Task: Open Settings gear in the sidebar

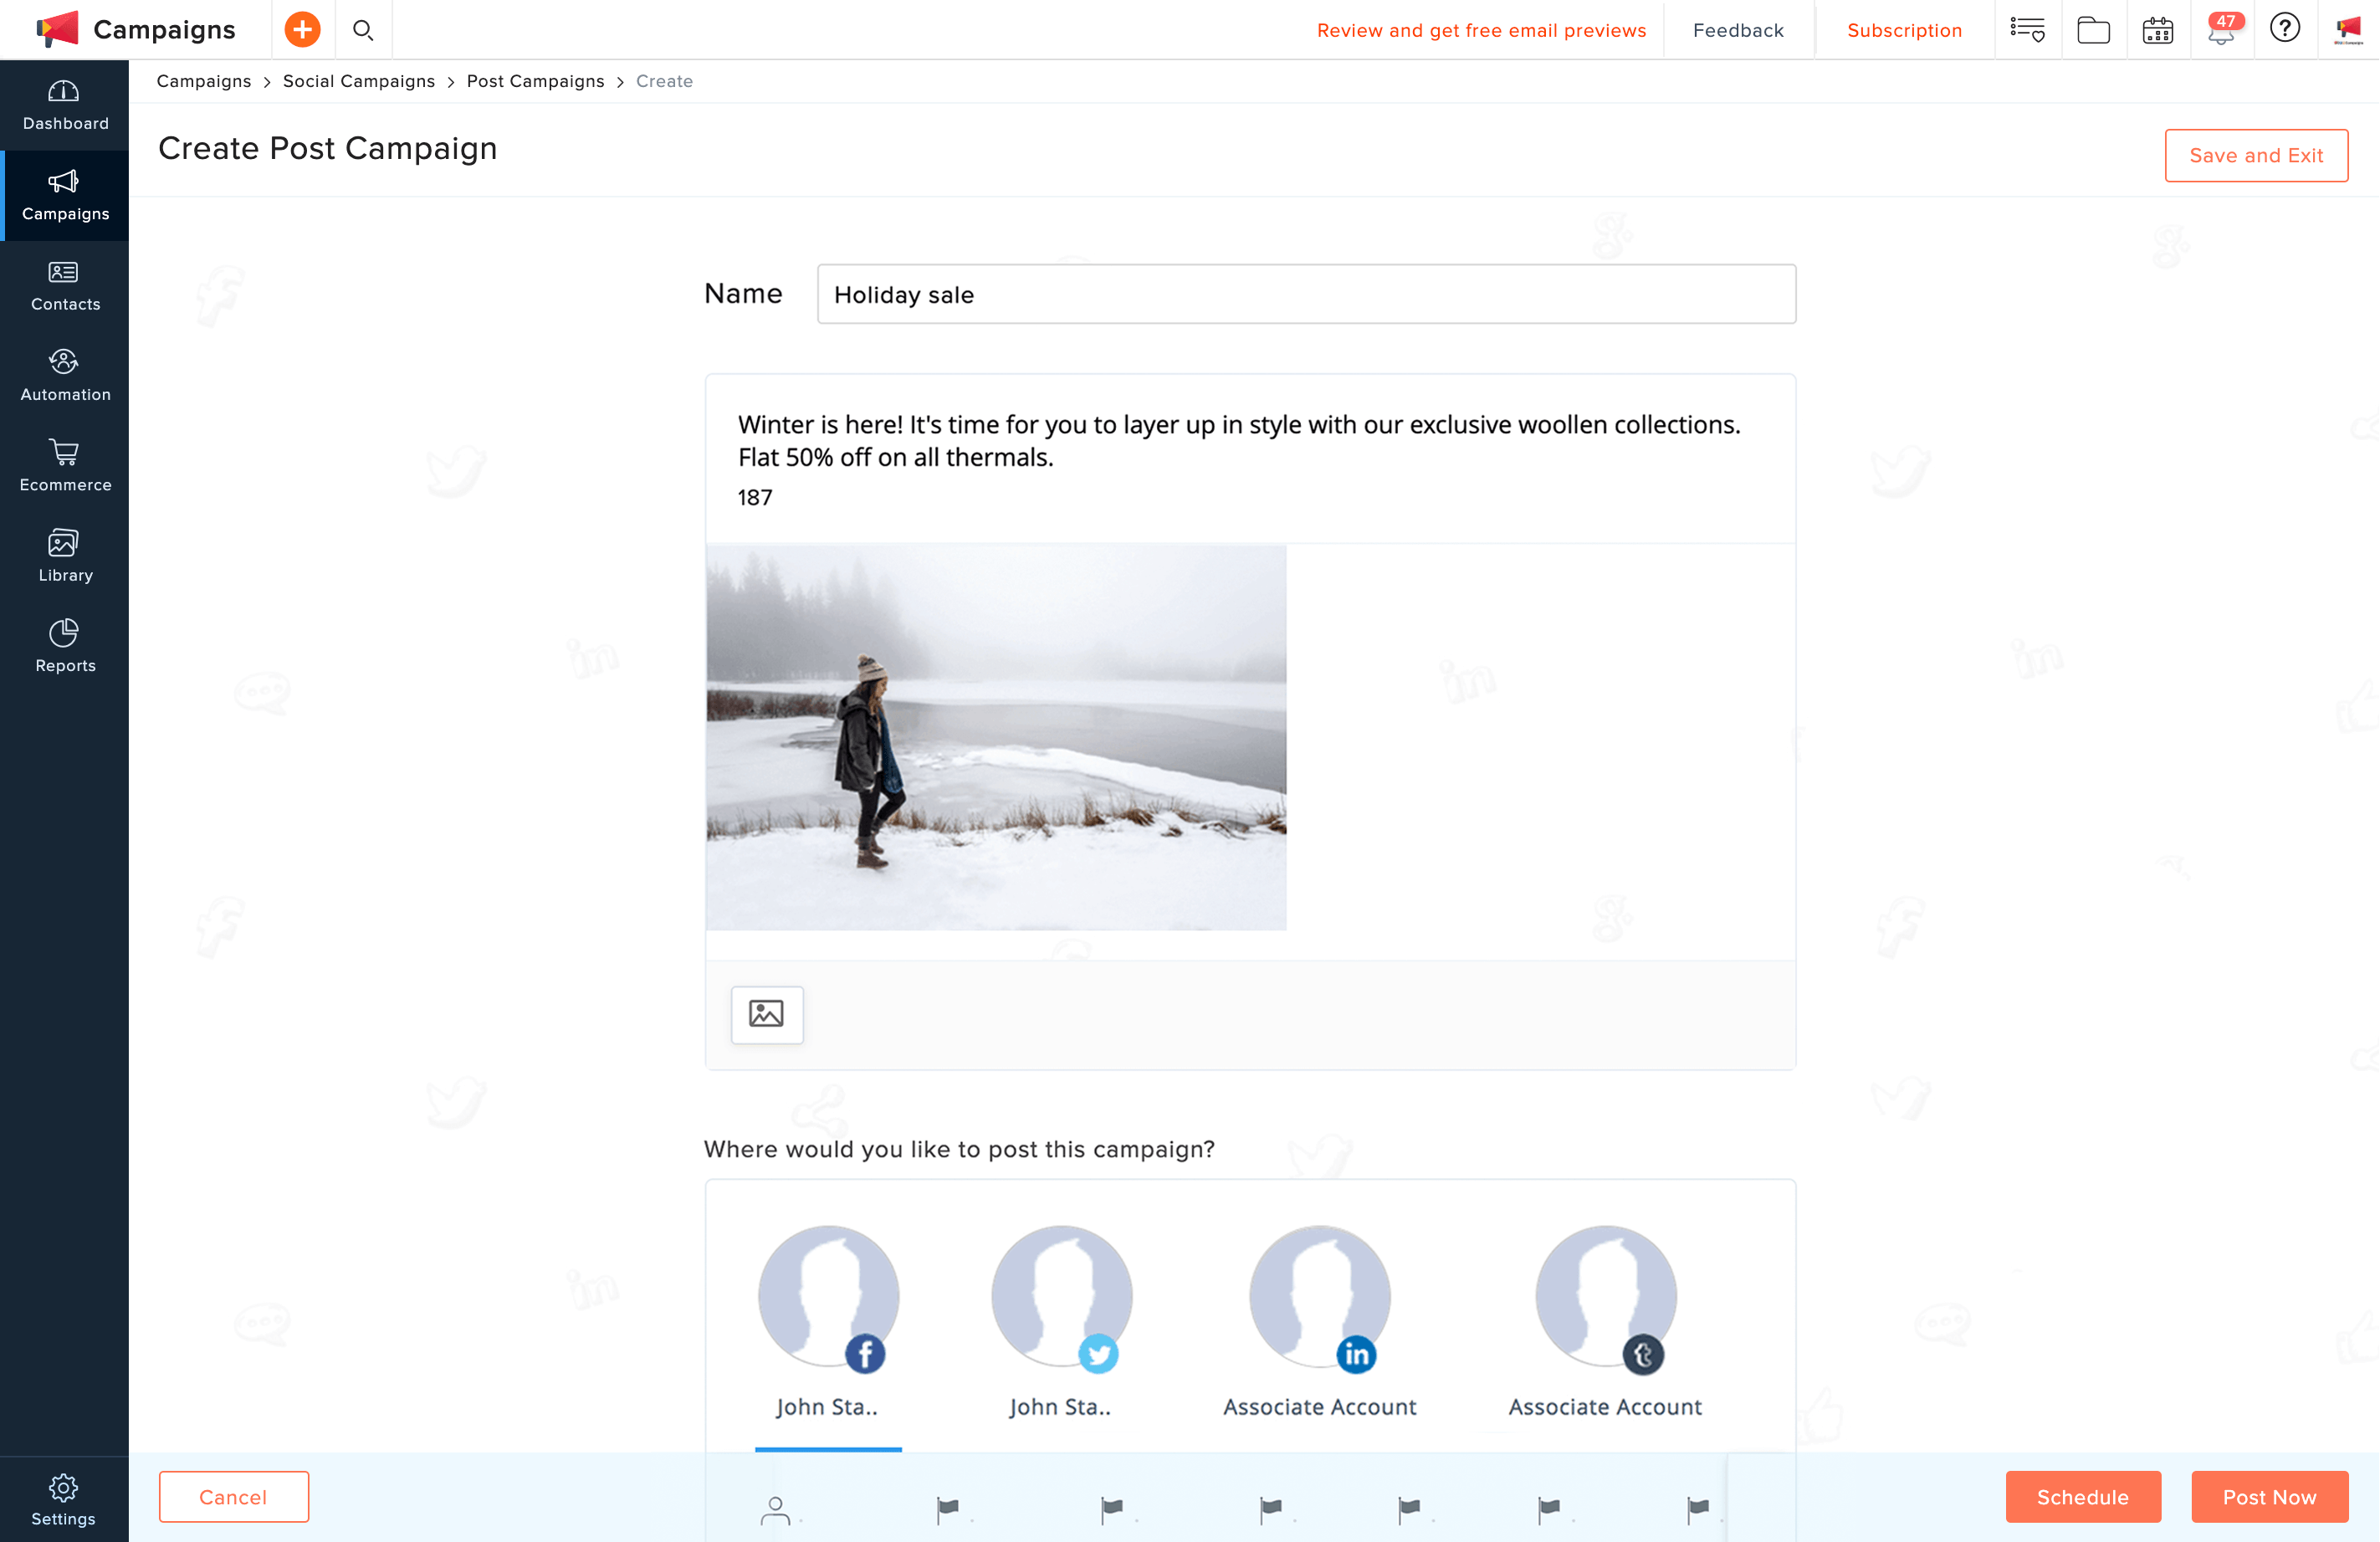Action: point(64,1499)
